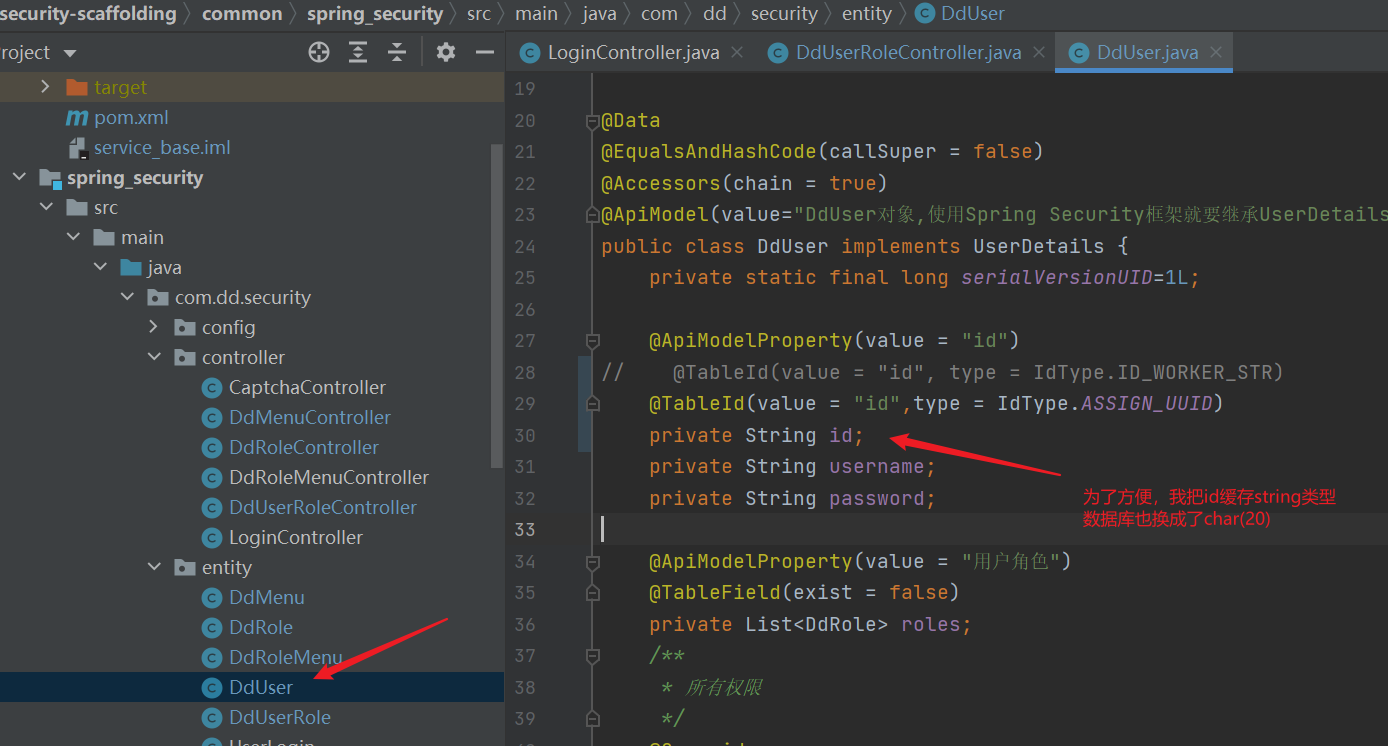Screen dimensions: 1388x746
Task: Click the Maven icon beside pom.xml
Action: click(x=77, y=117)
